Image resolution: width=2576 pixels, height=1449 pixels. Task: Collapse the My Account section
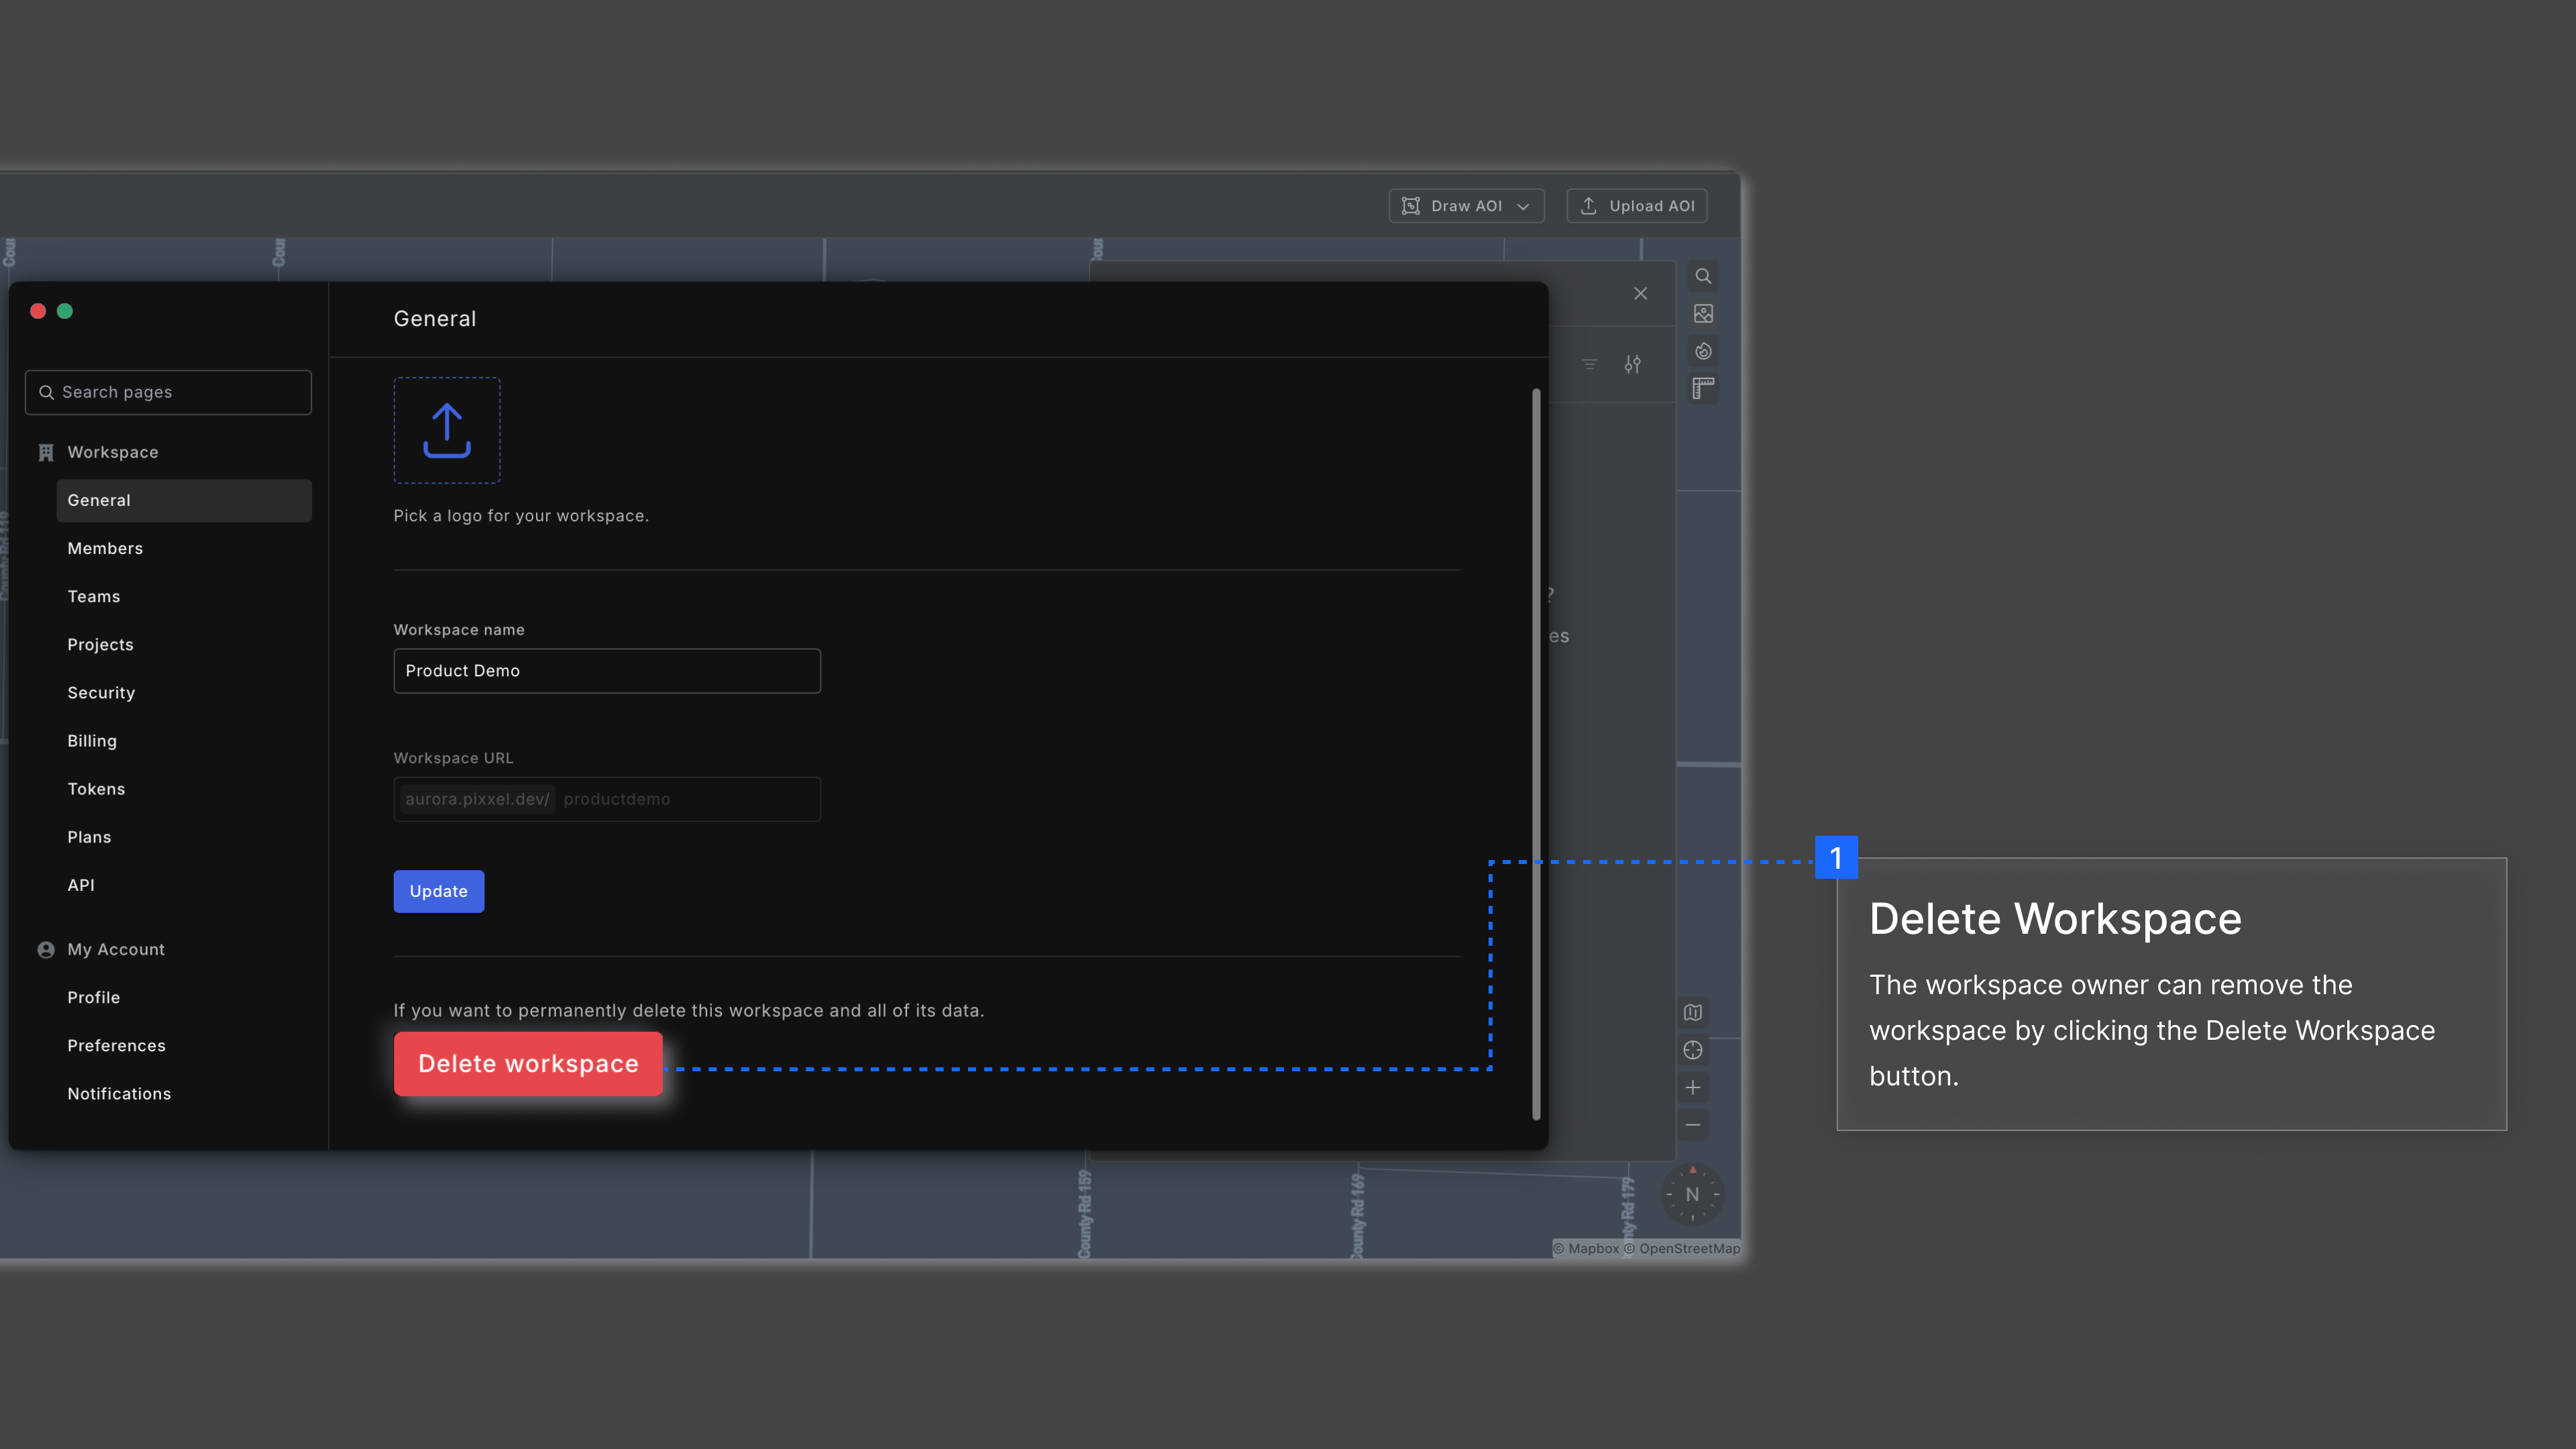(115, 949)
